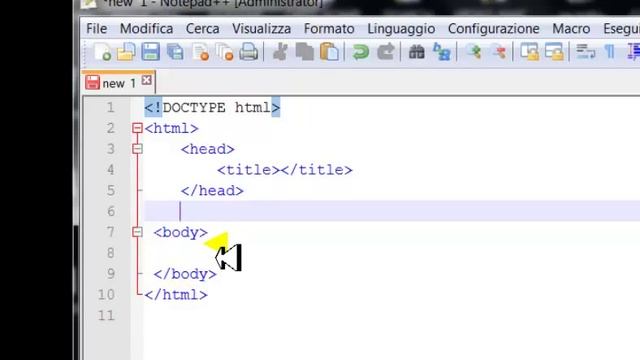Screen dimensions: 640x360
Task: Create a new file with toolbar icon
Action: pyautogui.click(x=102, y=53)
